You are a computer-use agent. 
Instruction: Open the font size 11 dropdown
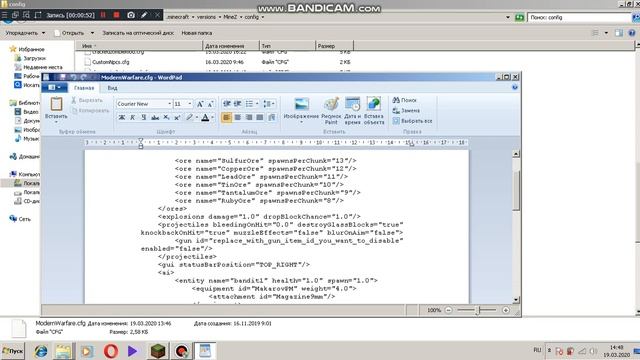click(190, 104)
